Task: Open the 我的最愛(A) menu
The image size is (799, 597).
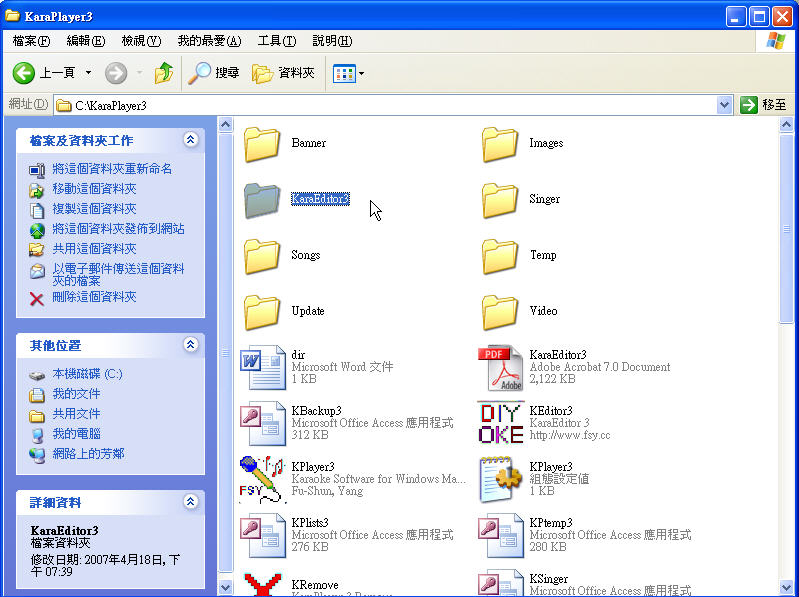Action: (209, 41)
